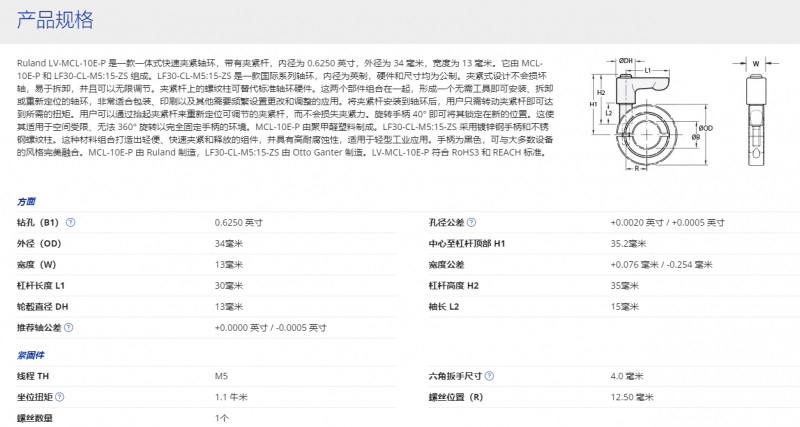Click the 方面 section heading
Image resolution: width=800 pixels, height=427 pixels.
[26, 202]
